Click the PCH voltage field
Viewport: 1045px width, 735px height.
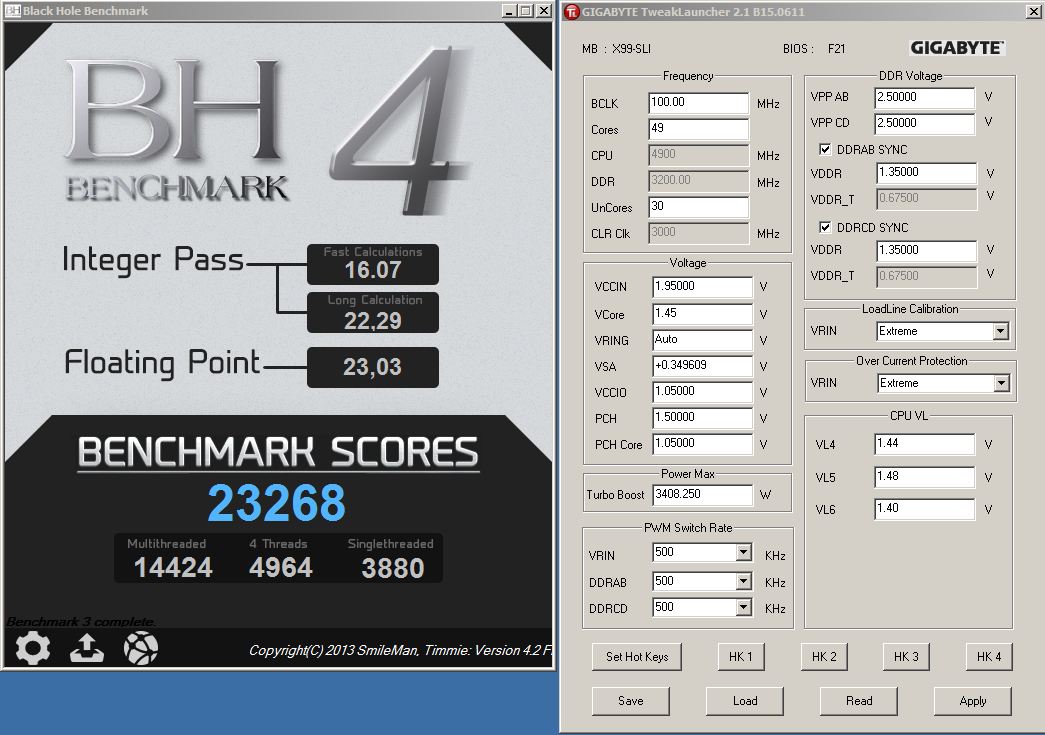(x=702, y=418)
